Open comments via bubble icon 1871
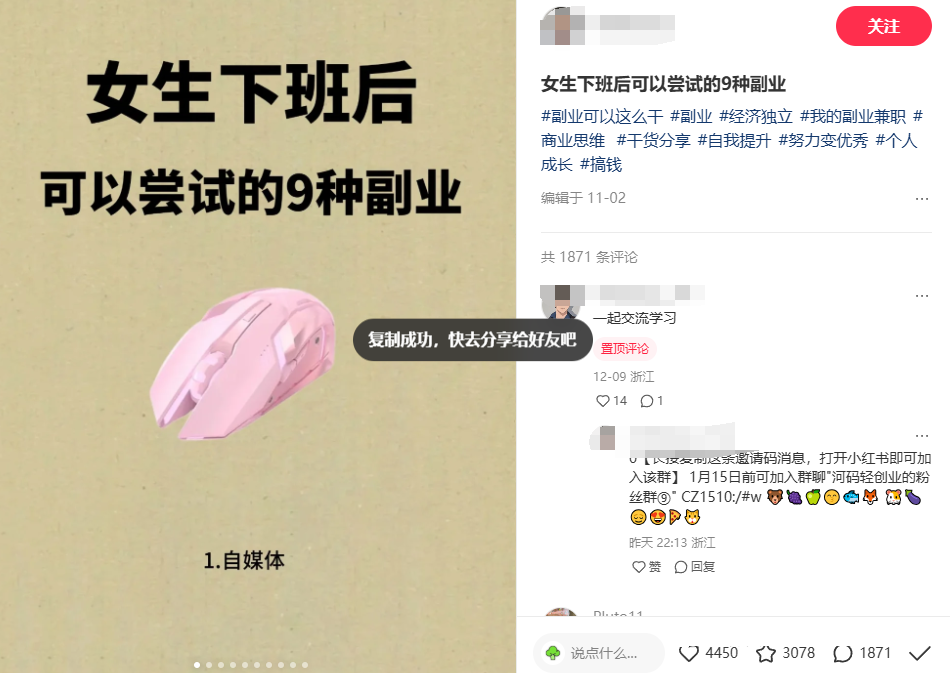Image resolution: width=950 pixels, height=673 pixels. pyautogui.click(x=843, y=653)
